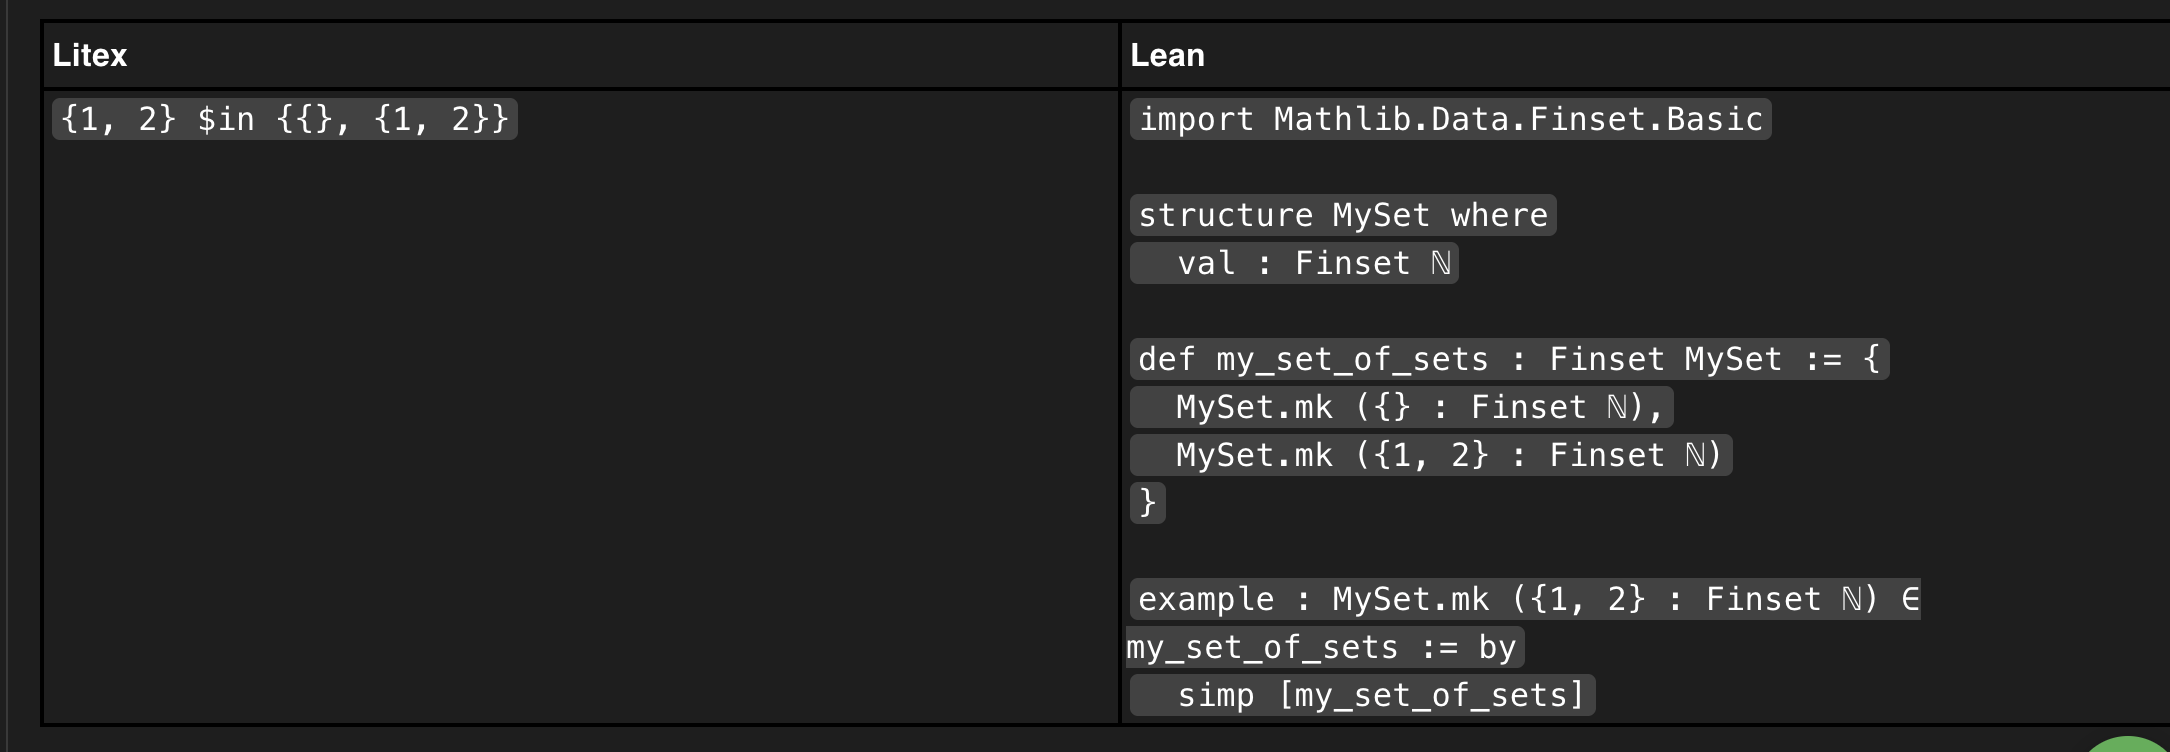Click the line beginning with 'example :'
Viewport: 2170px width, 752px height.
[1524, 599]
